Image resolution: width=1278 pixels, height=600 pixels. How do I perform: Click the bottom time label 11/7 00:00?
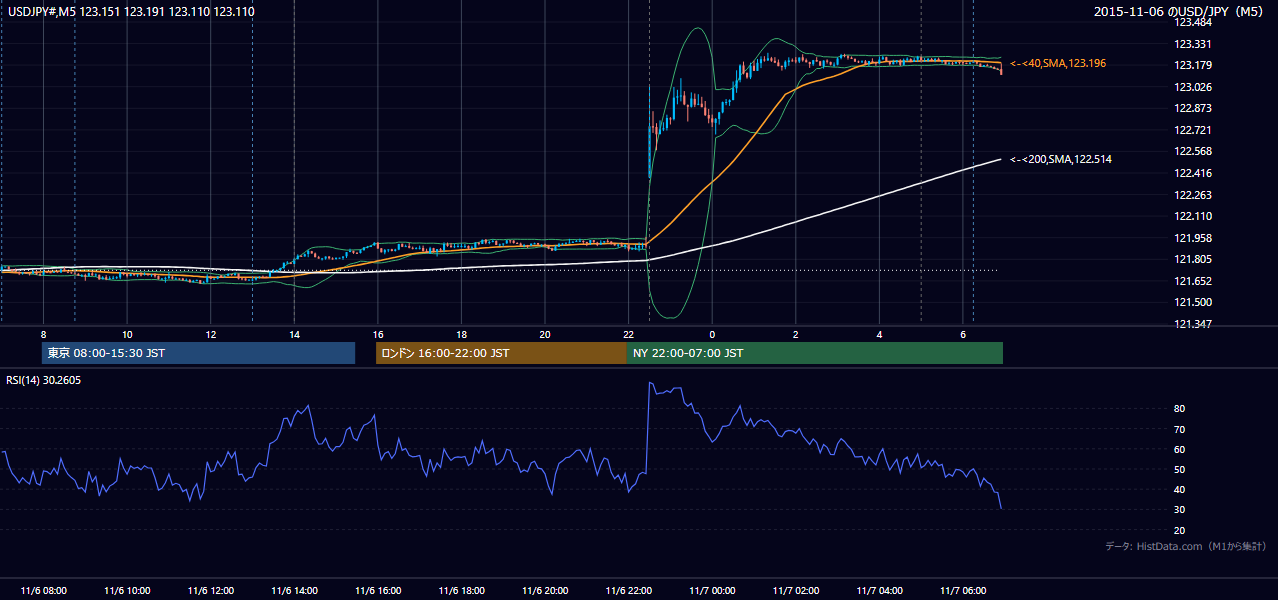[x=712, y=591]
